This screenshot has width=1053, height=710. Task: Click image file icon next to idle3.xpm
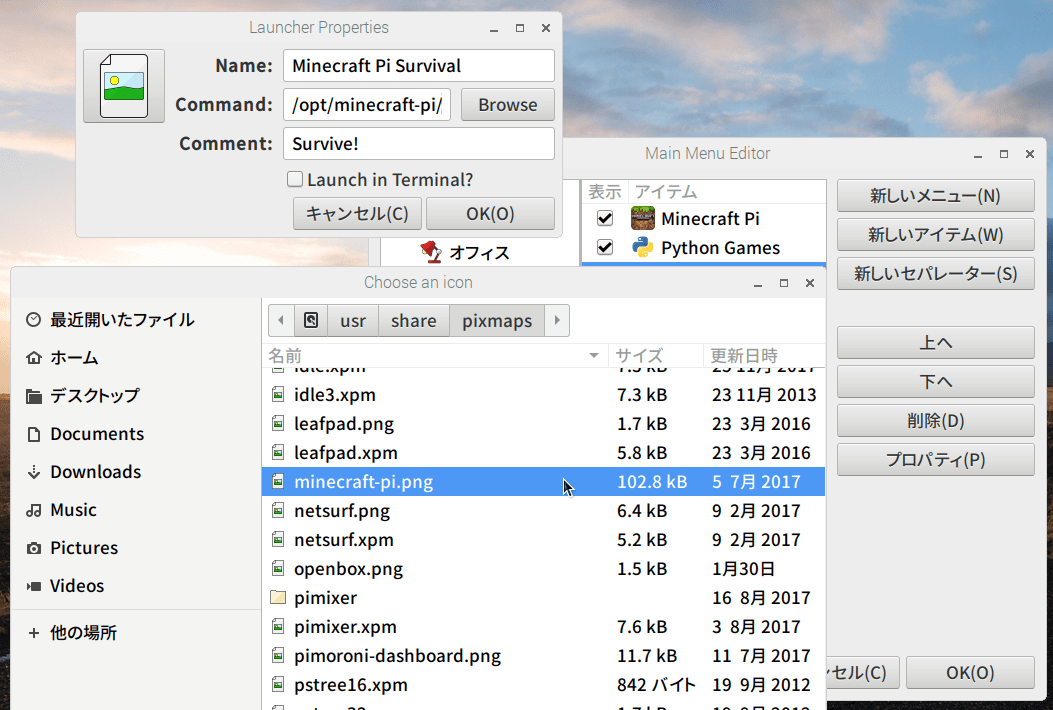(278, 394)
